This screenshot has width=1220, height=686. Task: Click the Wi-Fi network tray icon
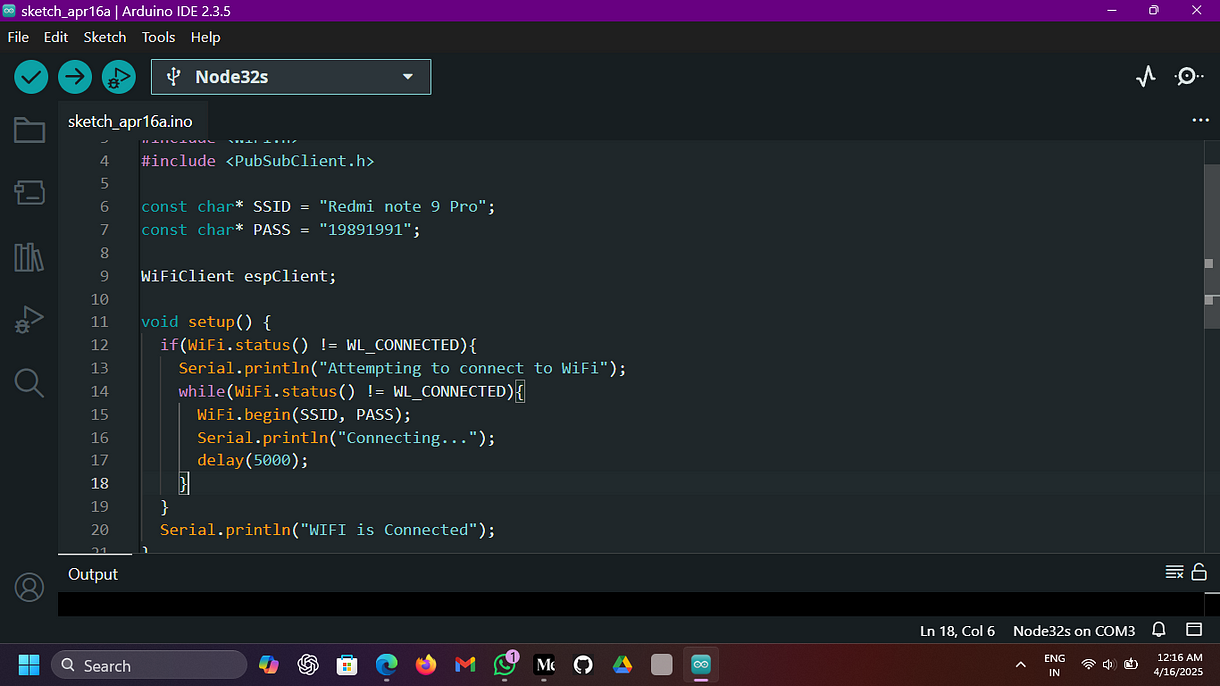pos(1088,665)
